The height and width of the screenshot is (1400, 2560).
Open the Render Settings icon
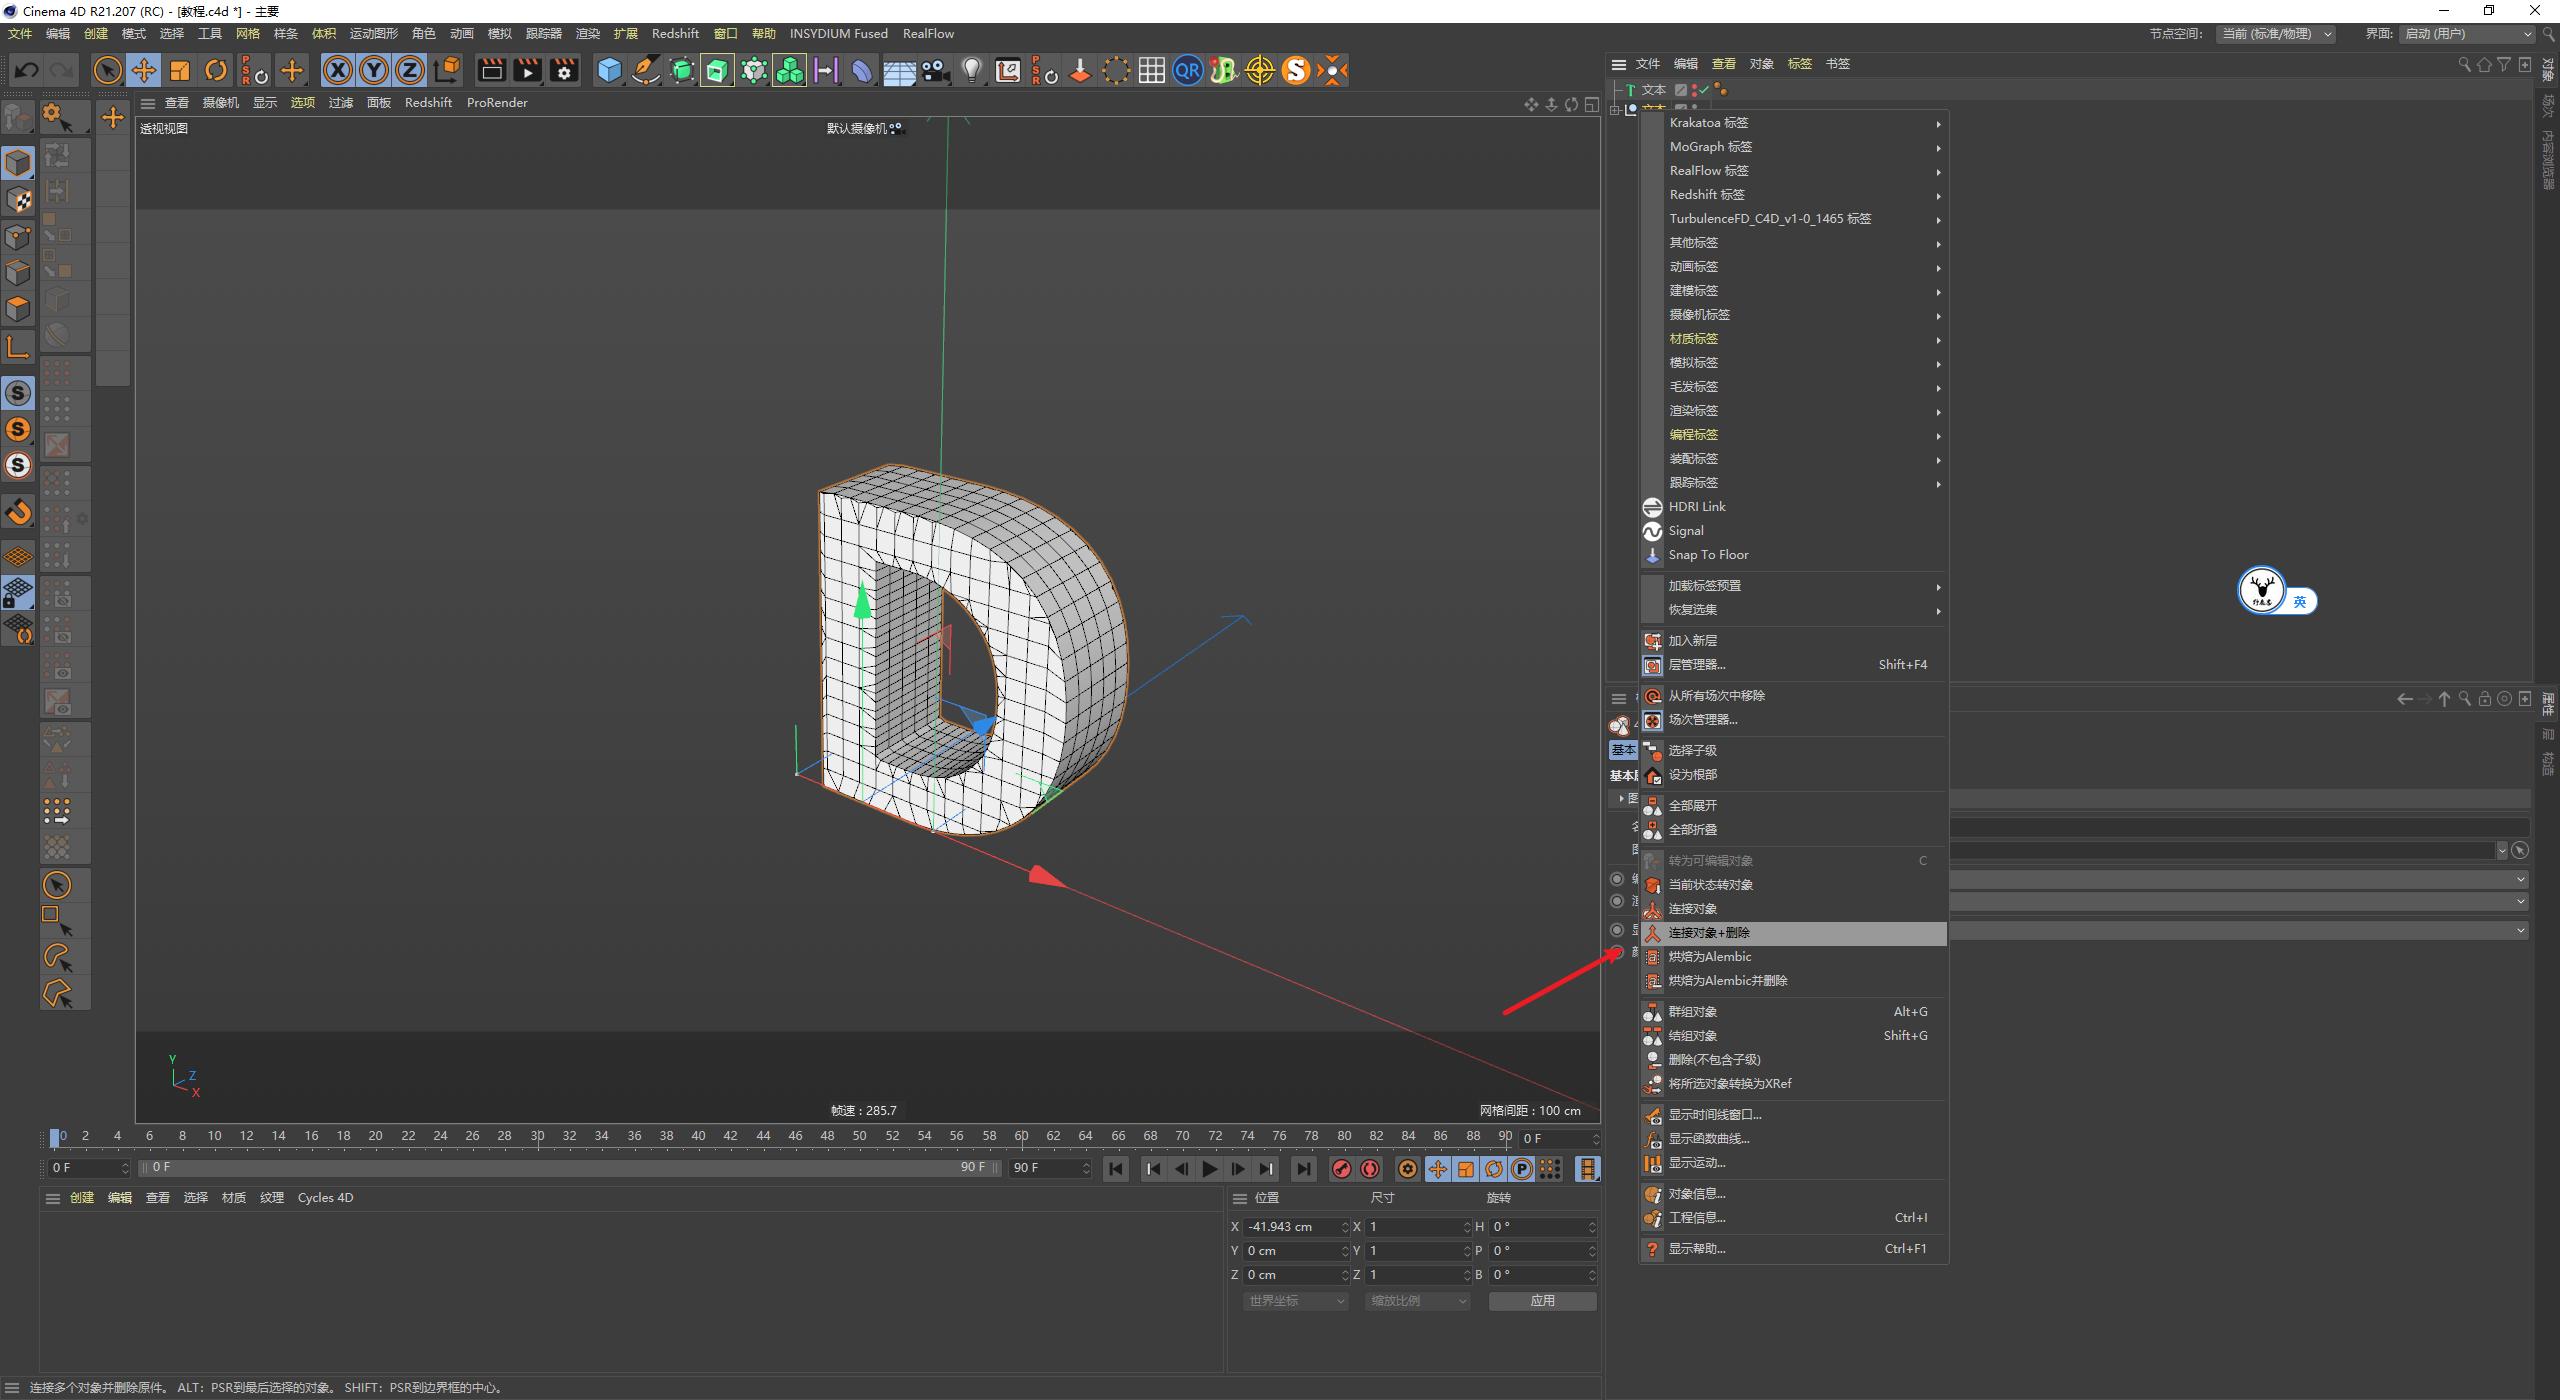click(563, 70)
